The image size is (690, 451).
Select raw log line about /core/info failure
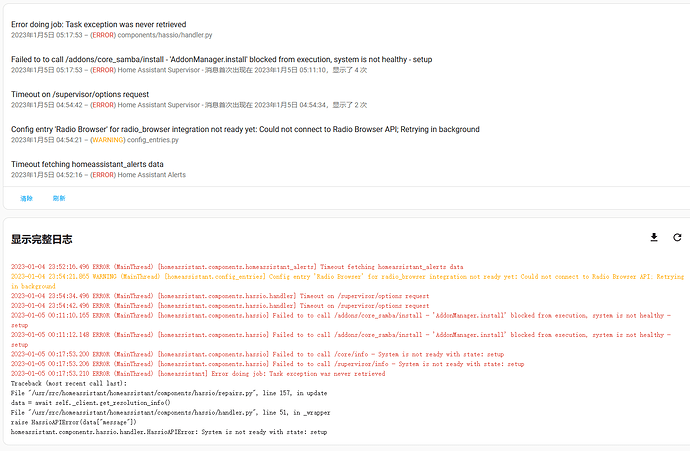(x=257, y=354)
